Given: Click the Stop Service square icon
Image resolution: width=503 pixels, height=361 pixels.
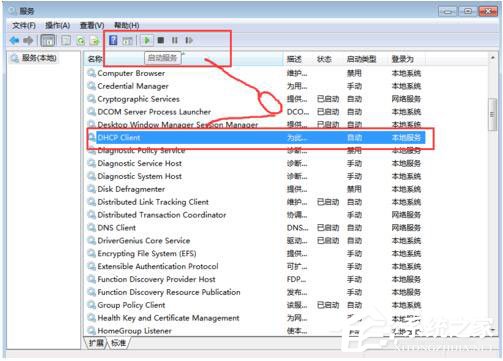Looking at the screenshot, I should (161, 40).
